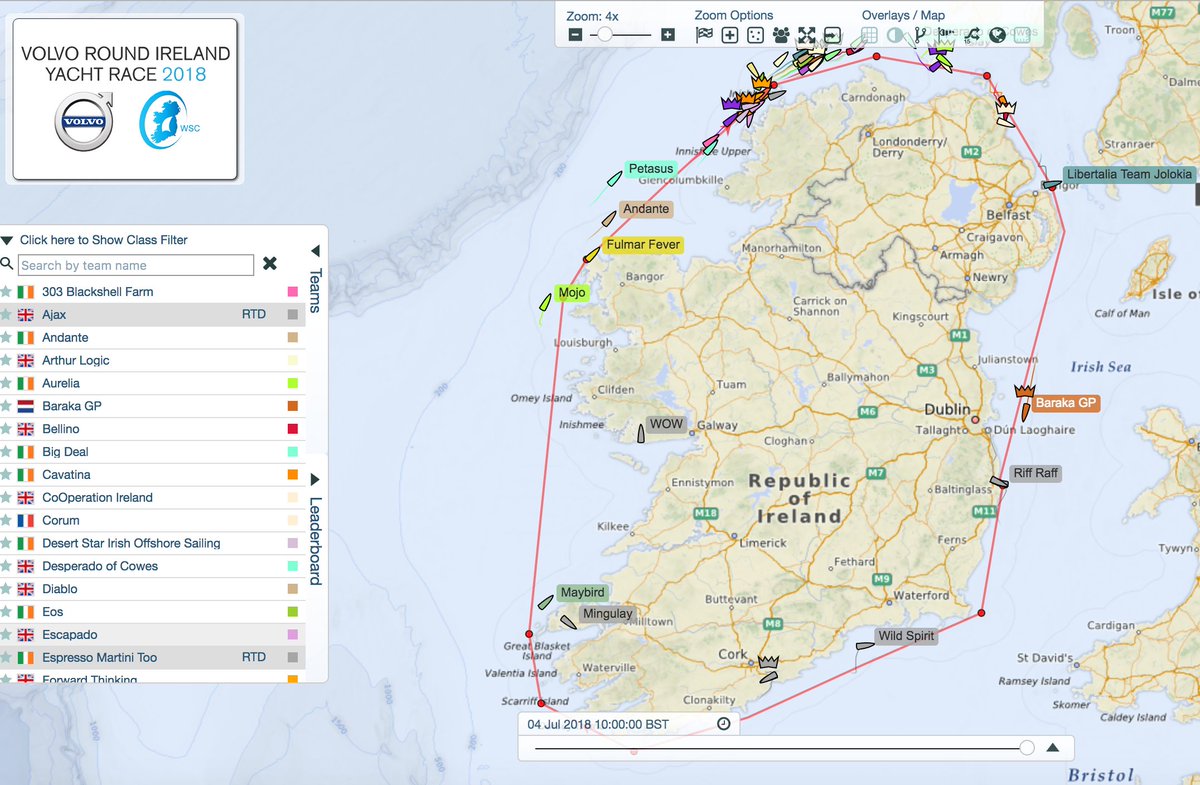The width and height of the screenshot is (1200, 785).
Task: Click Bellino's red color swatch
Action: (293, 429)
